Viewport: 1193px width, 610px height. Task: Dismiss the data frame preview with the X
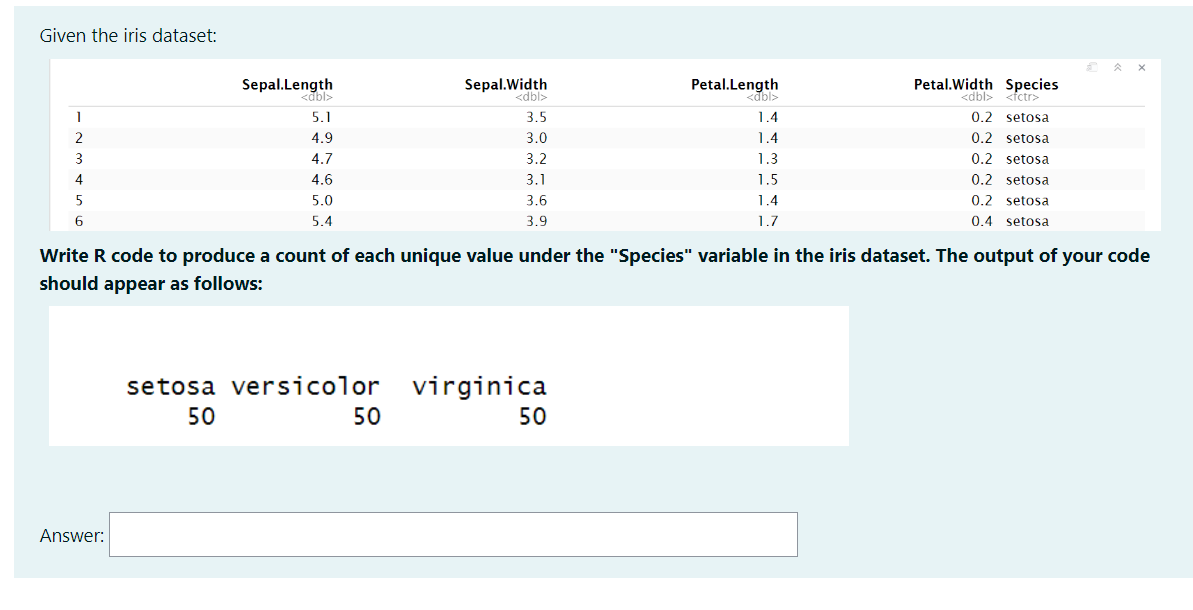coord(1141,67)
